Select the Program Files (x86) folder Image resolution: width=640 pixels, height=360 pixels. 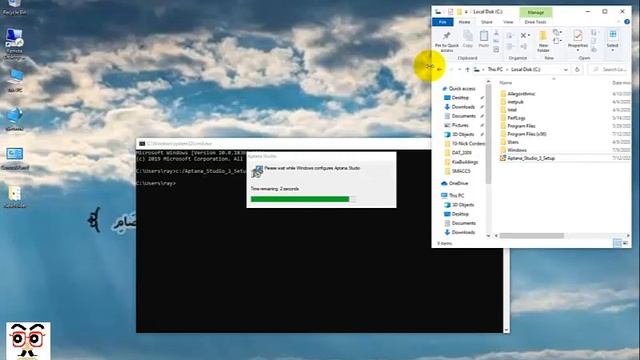pyautogui.click(x=527, y=134)
